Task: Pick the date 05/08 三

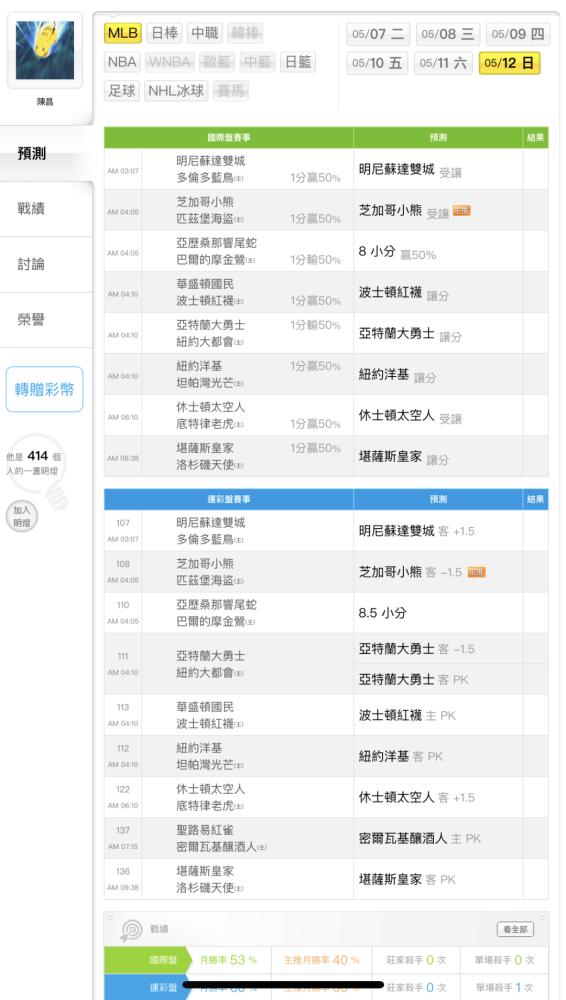Action: click(448, 34)
